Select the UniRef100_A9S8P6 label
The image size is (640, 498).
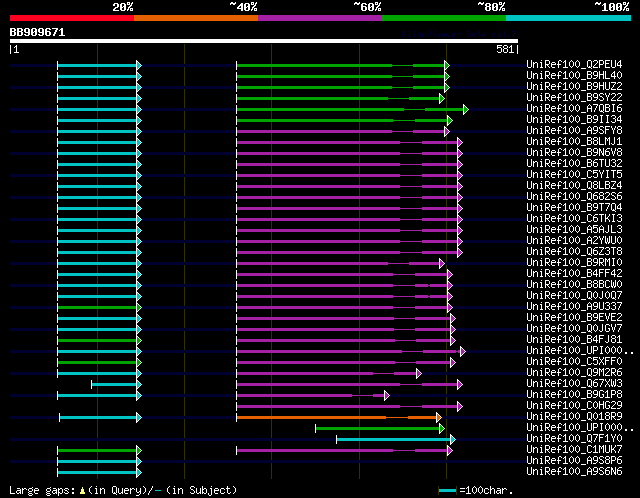point(574,461)
